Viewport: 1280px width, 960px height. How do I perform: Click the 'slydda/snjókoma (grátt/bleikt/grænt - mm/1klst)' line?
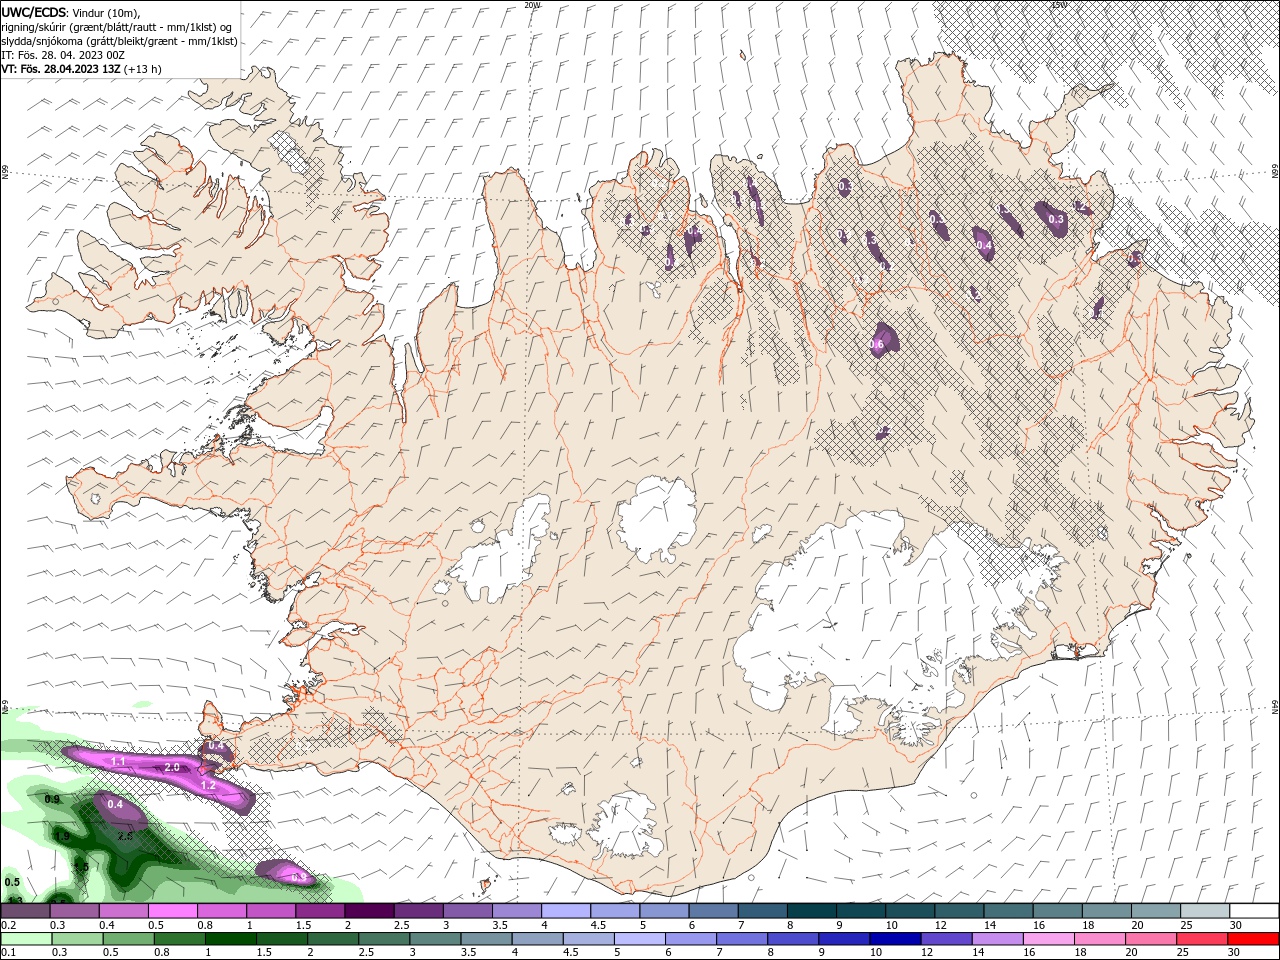click(x=119, y=41)
